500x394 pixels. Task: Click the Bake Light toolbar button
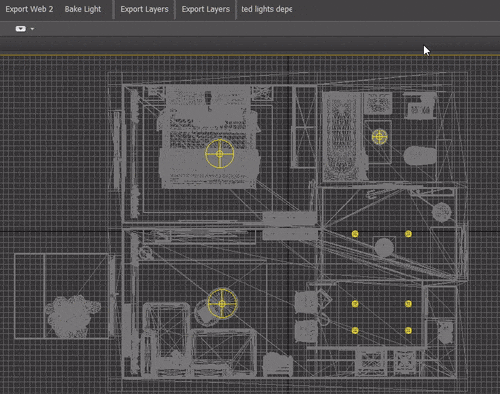(83, 9)
